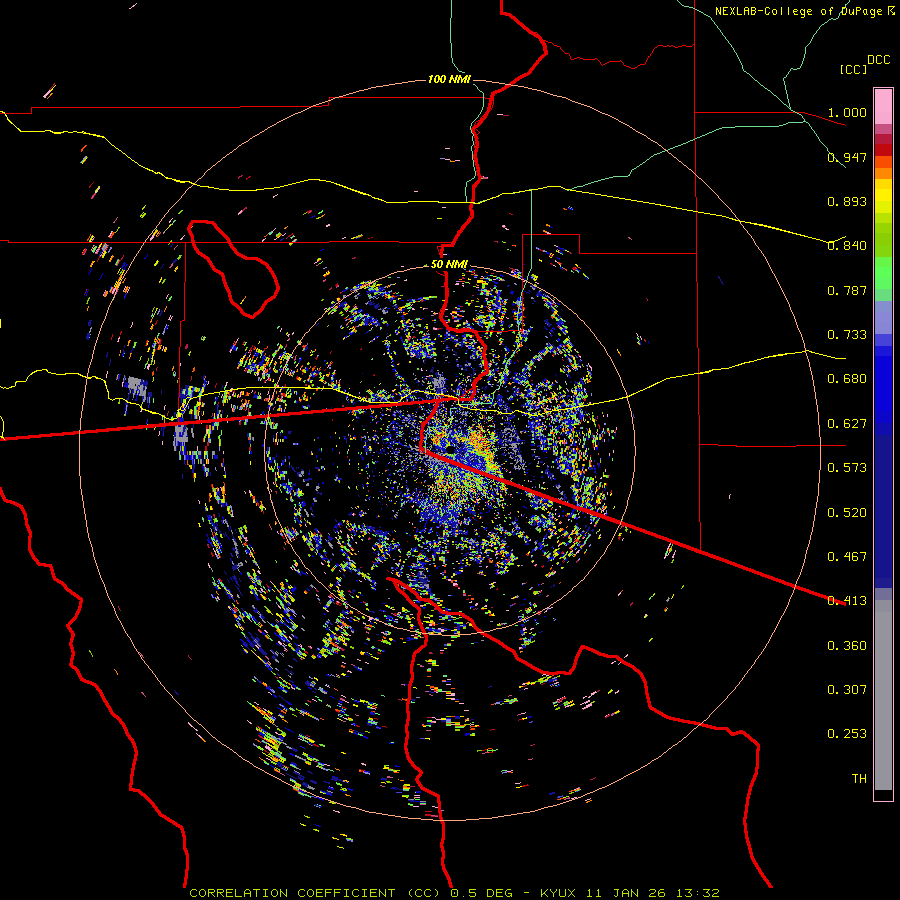Select the 0.680 legend value

[x=847, y=379]
